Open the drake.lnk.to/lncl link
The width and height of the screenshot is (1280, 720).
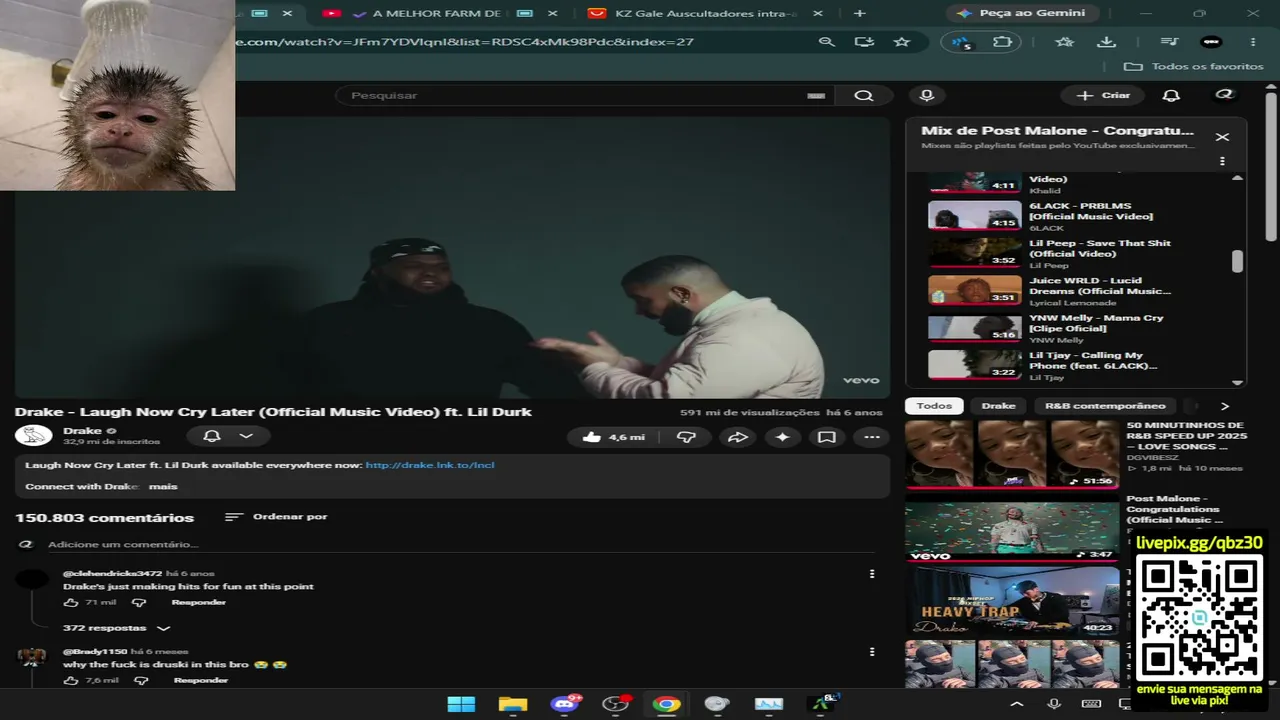pos(430,465)
